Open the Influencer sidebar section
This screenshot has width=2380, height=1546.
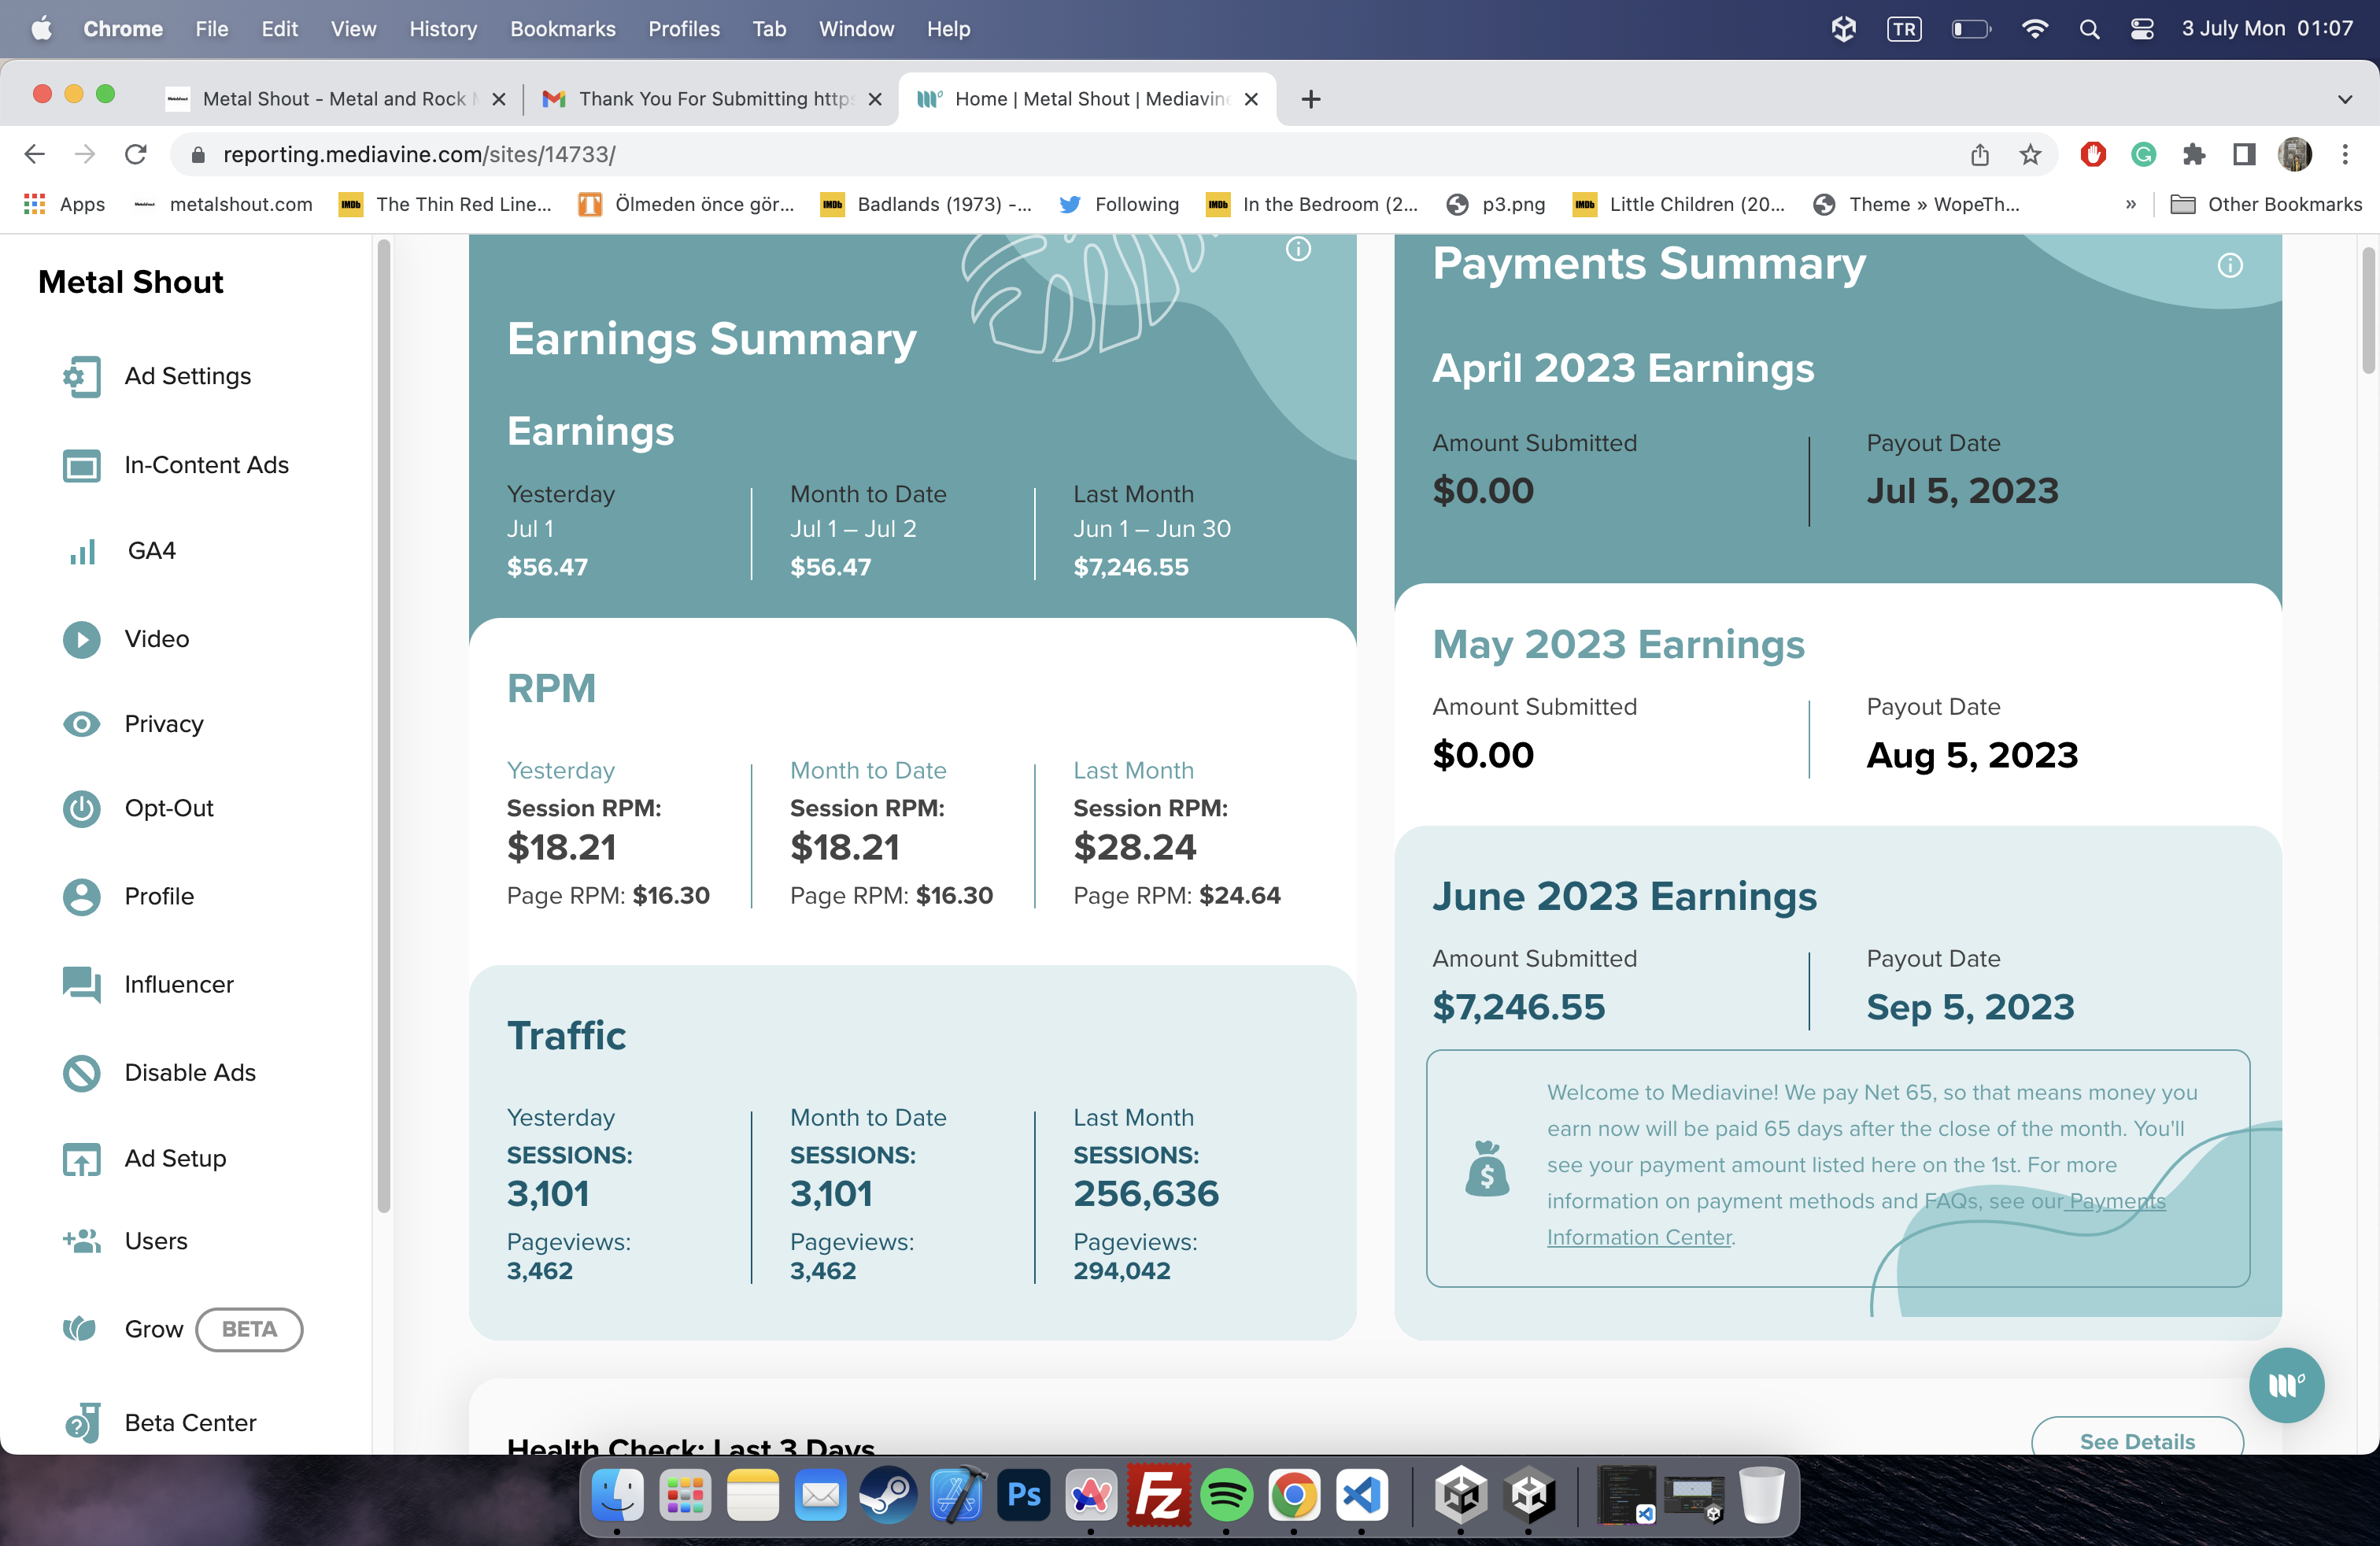point(148,985)
